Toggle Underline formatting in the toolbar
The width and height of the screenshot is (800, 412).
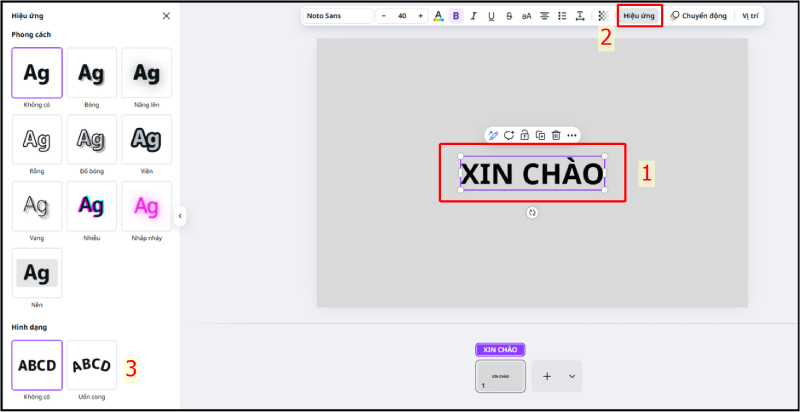pos(491,16)
